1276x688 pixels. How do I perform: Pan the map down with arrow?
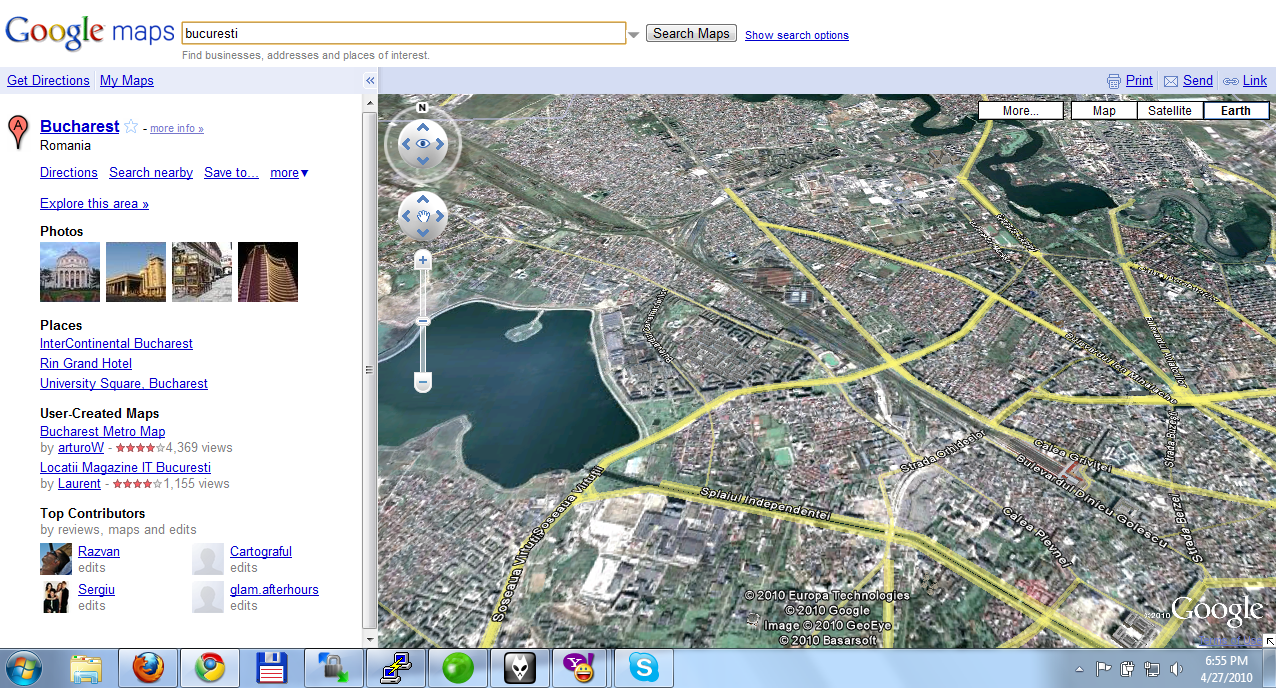pos(423,232)
